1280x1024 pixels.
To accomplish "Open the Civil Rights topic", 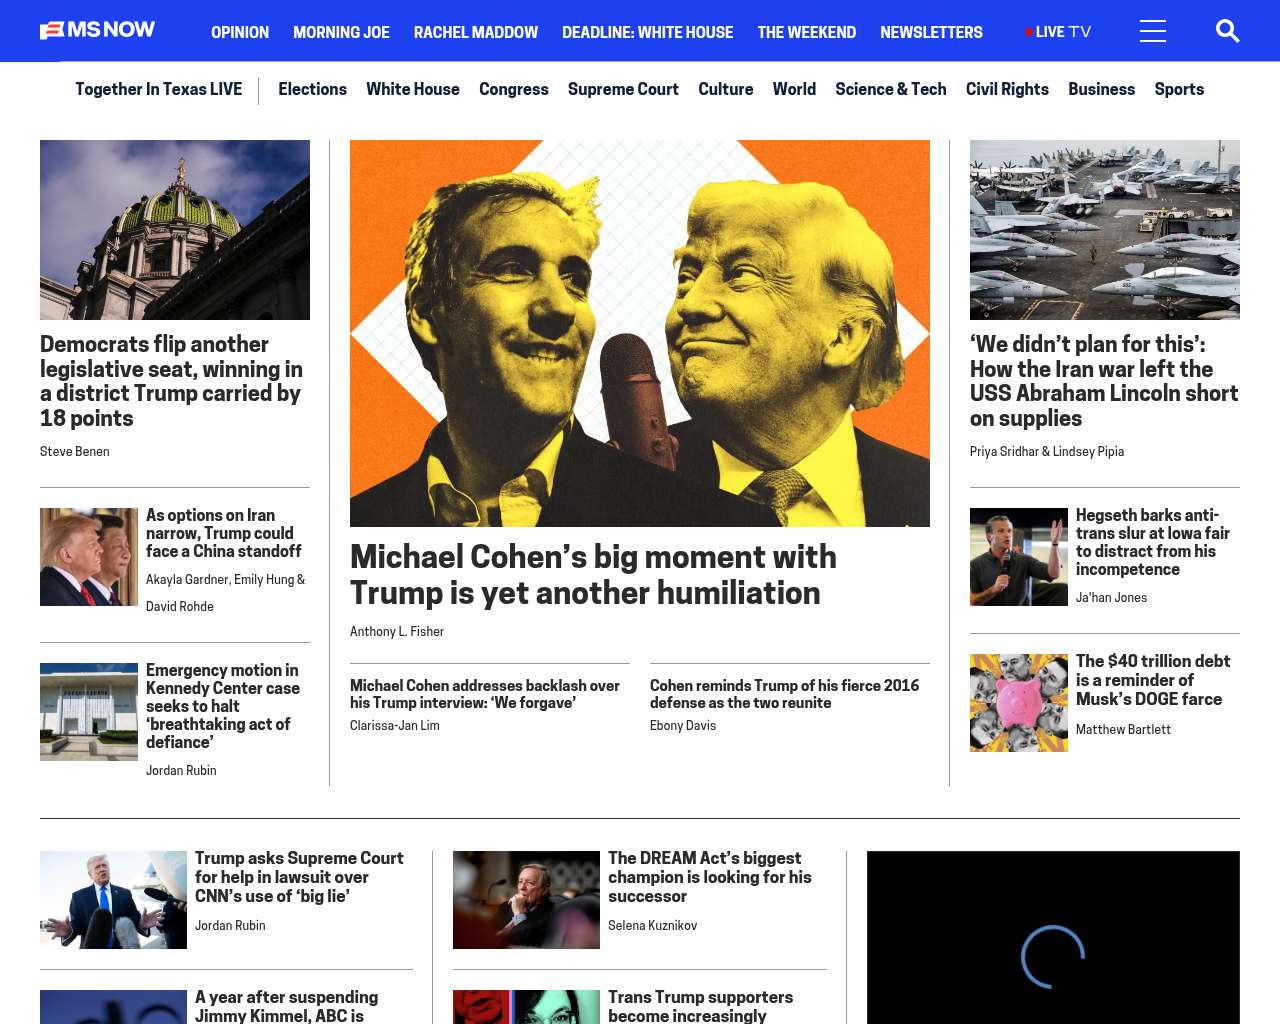I will [x=1007, y=89].
